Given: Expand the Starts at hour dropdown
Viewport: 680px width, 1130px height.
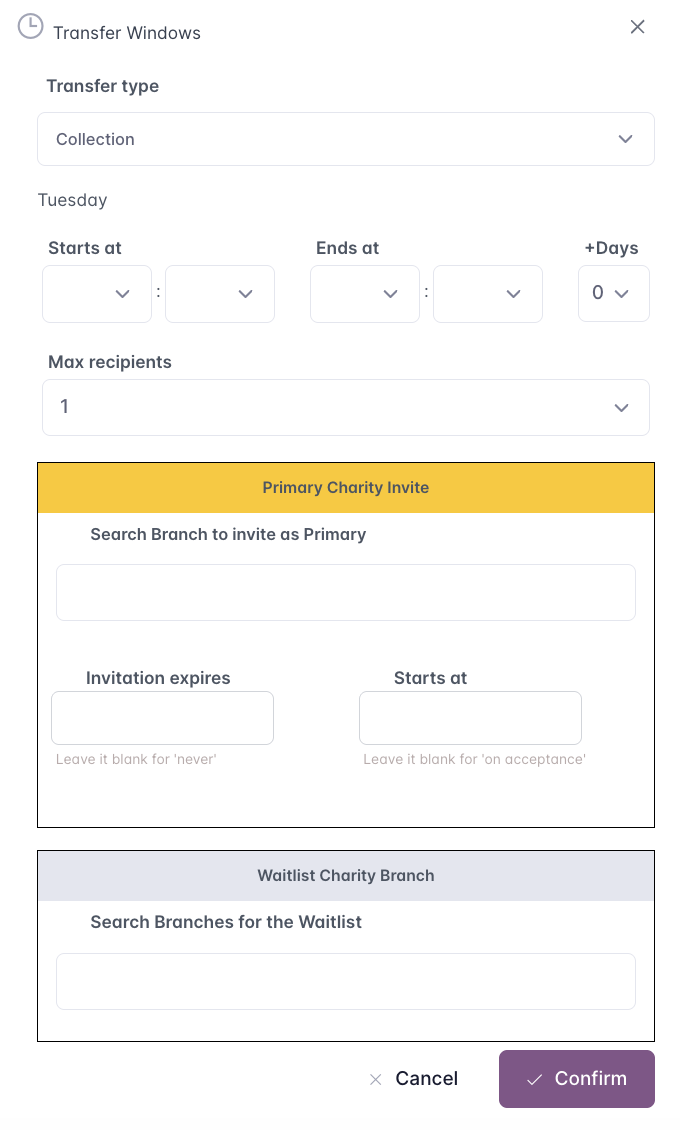Looking at the screenshot, I should point(97,294).
